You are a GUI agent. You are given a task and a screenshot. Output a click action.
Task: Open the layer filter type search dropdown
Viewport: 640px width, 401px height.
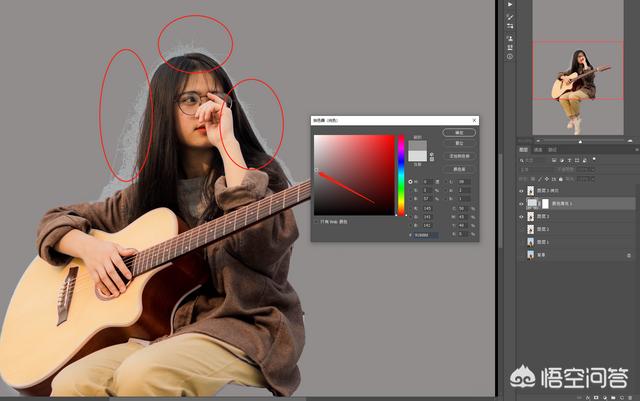tap(535, 160)
